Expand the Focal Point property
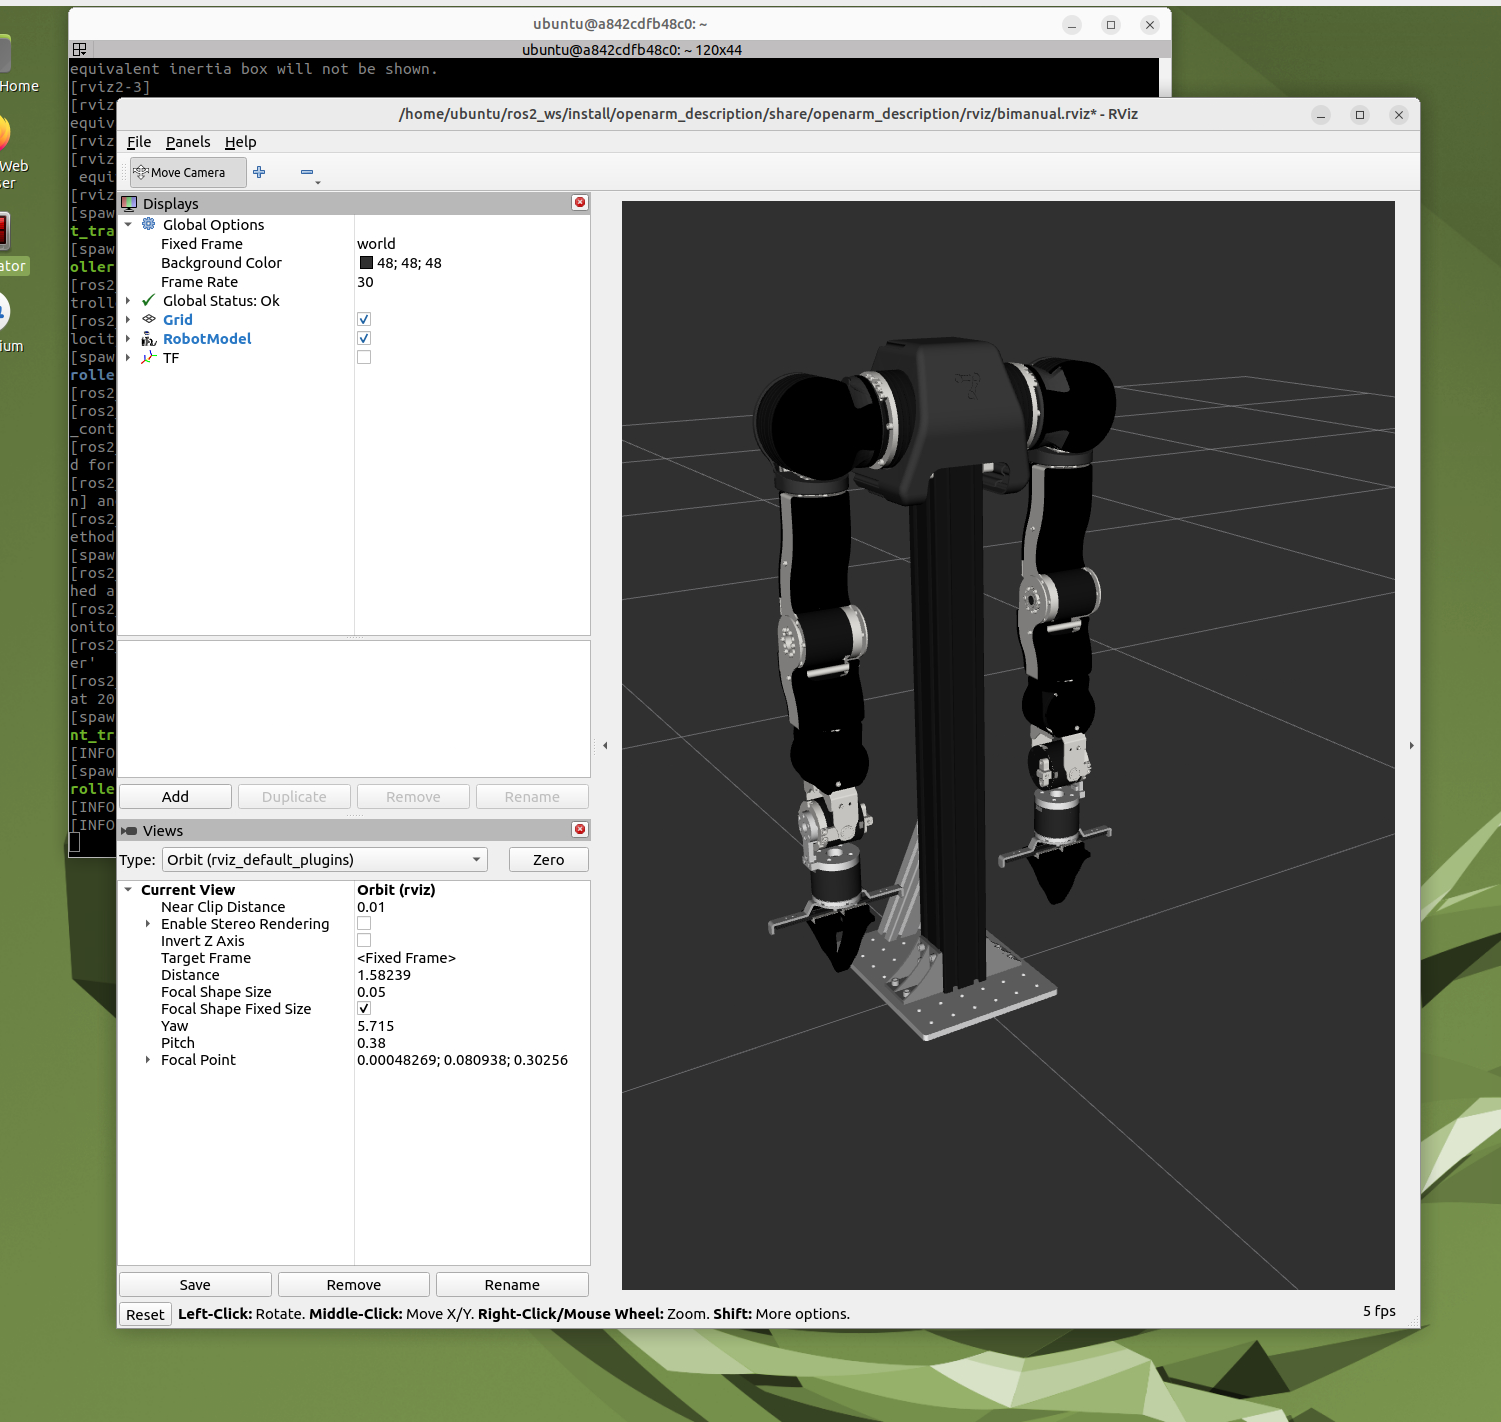1501x1422 pixels. click(x=148, y=1060)
